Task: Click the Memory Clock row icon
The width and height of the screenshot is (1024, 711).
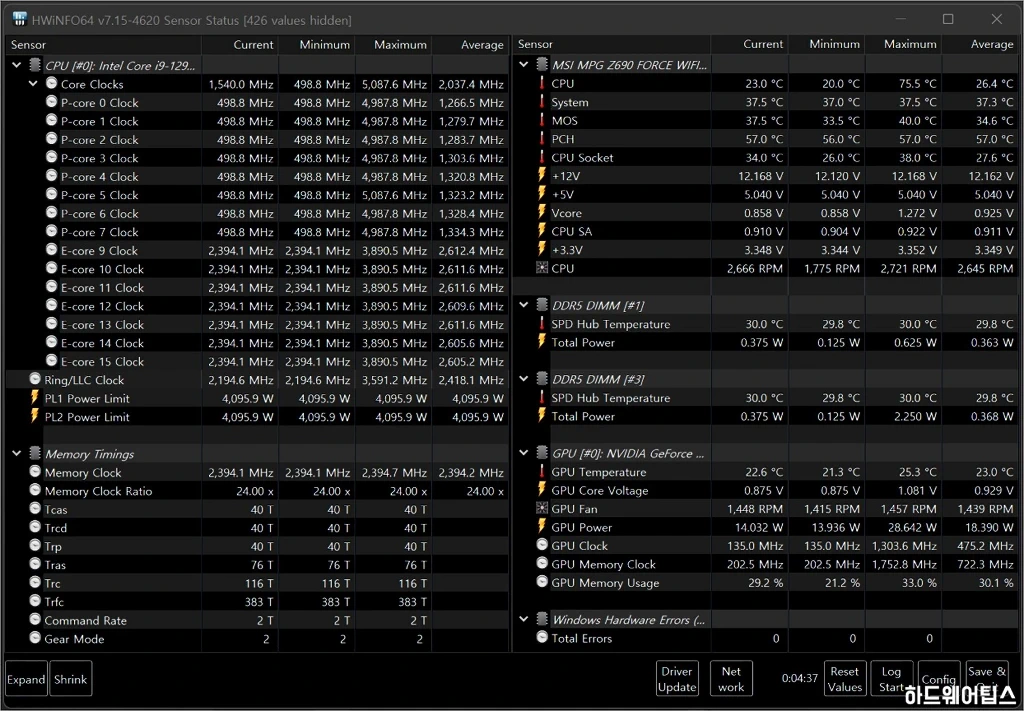Action: pyautogui.click(x=35, y=472)
